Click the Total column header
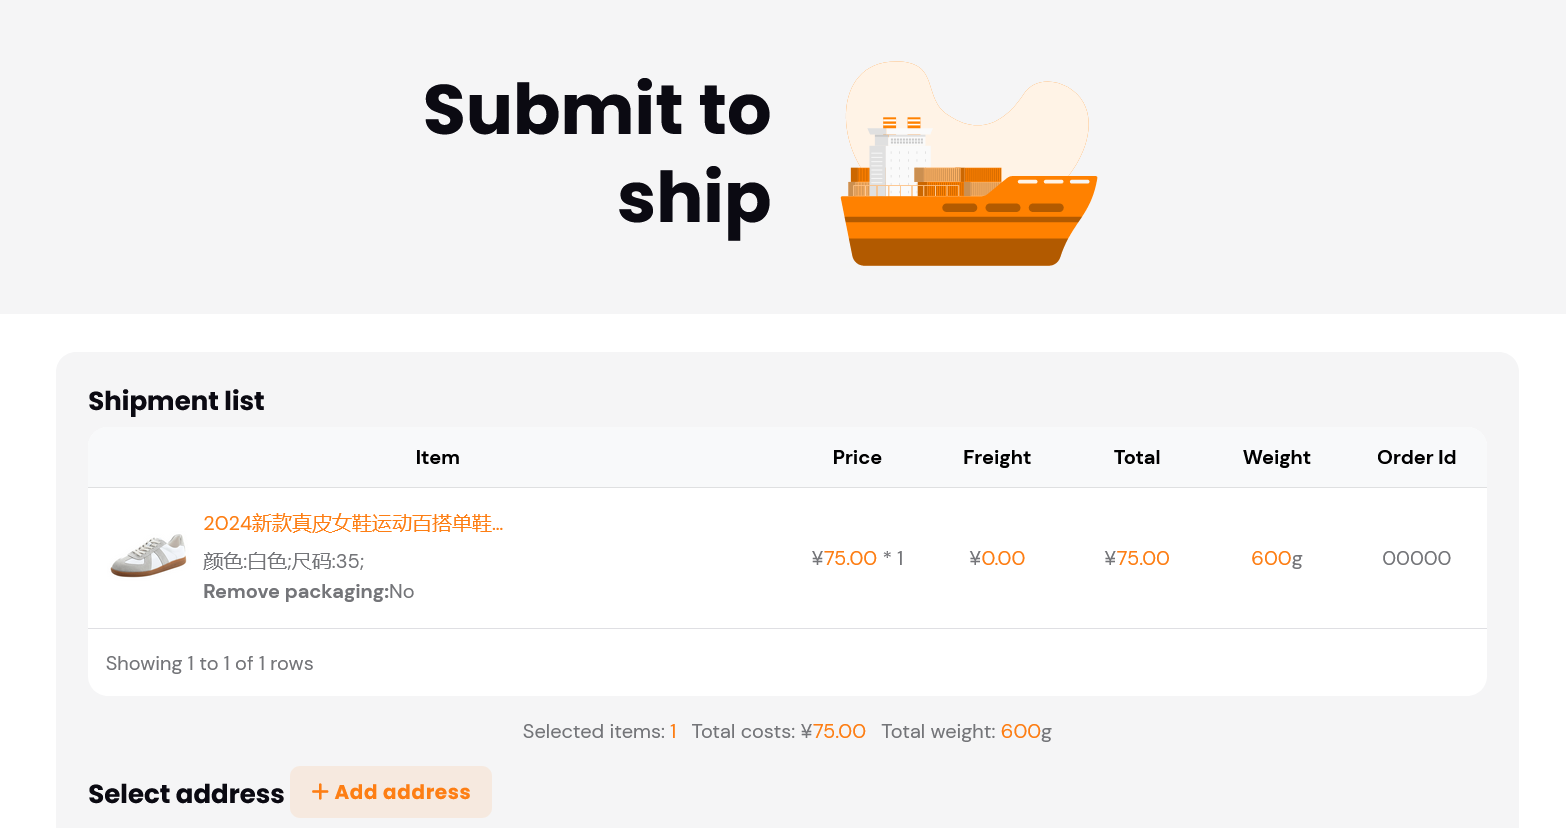Image resolution: width=1566 pixels, height=828 pixels. 1137,457
